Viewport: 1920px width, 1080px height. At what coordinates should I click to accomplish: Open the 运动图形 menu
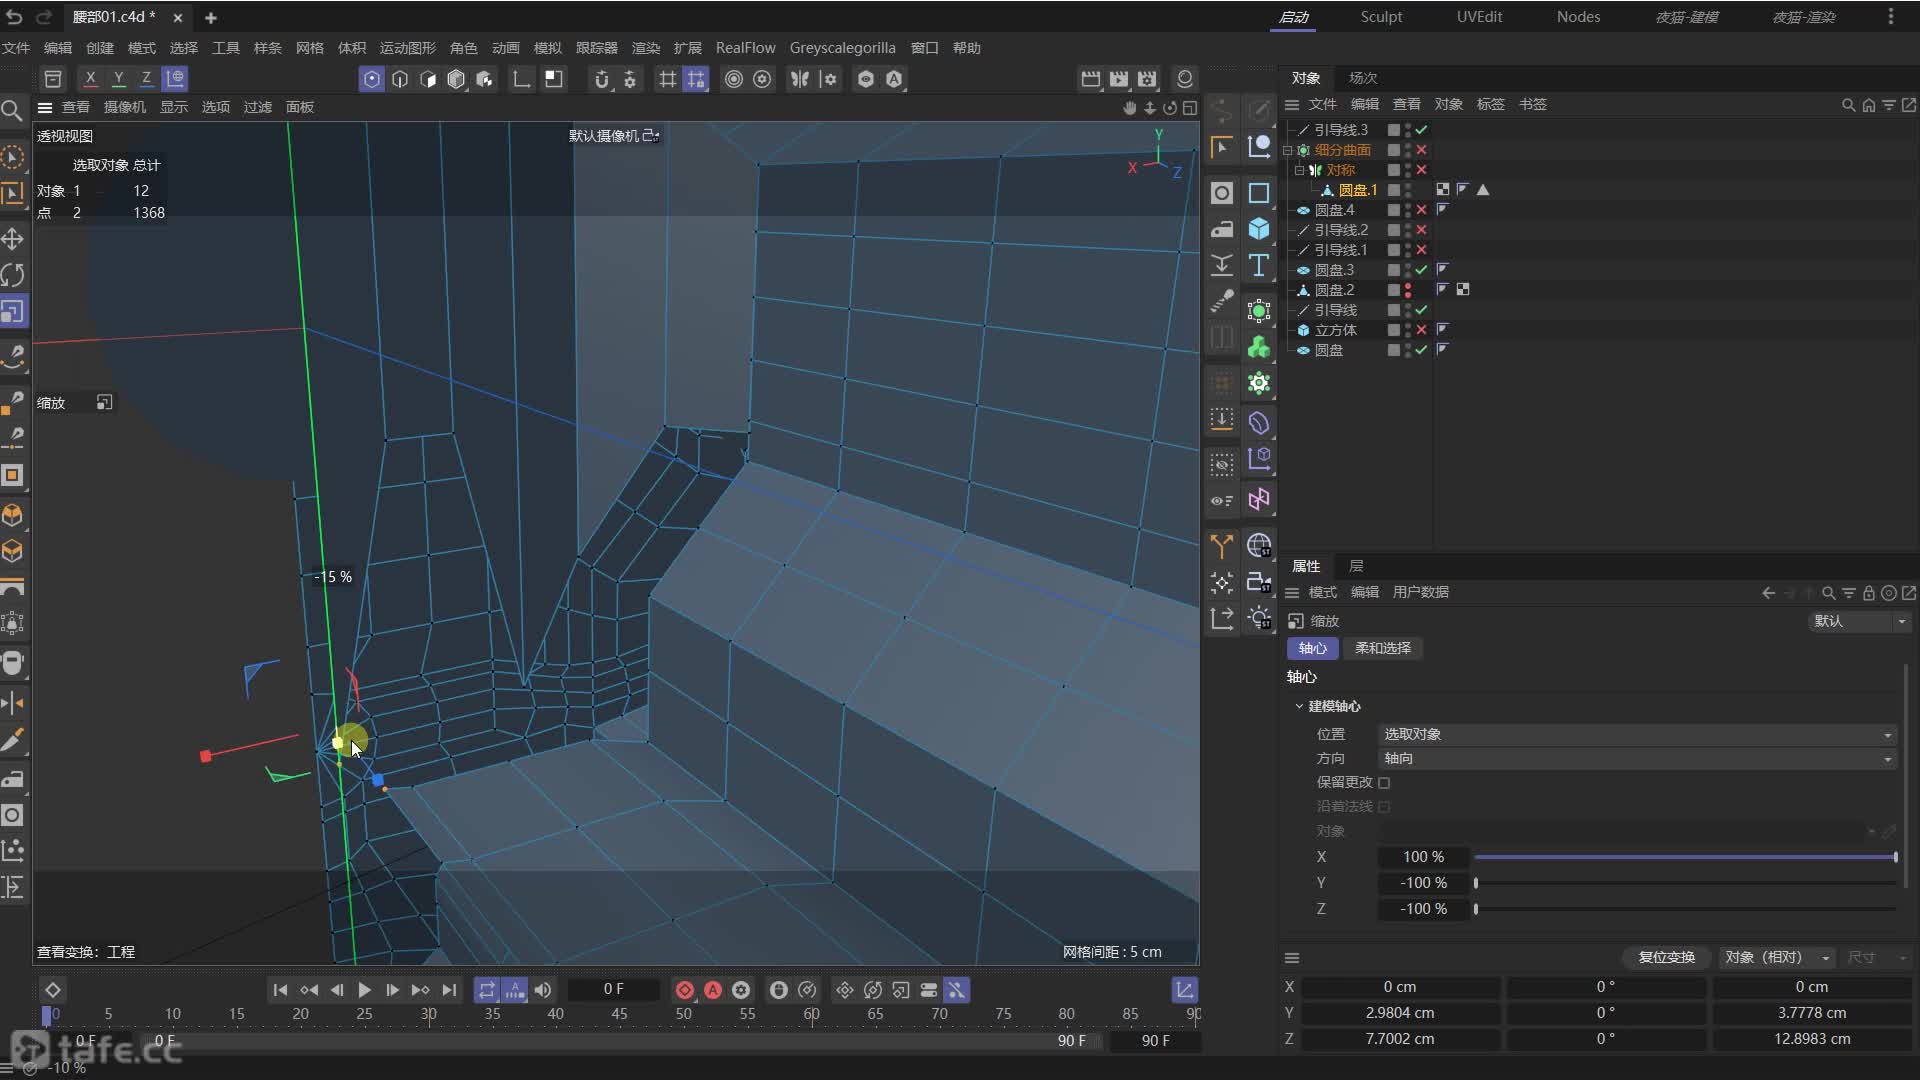(408, 48)
